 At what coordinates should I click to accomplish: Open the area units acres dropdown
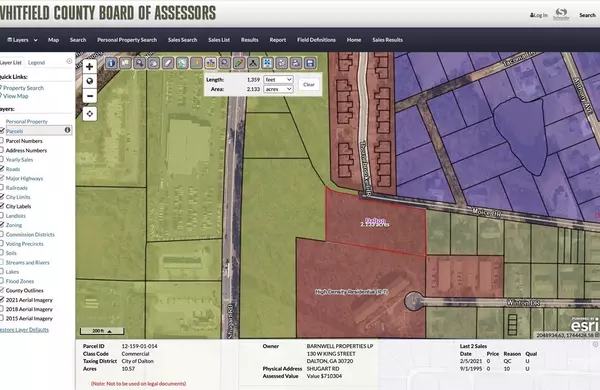278,89
